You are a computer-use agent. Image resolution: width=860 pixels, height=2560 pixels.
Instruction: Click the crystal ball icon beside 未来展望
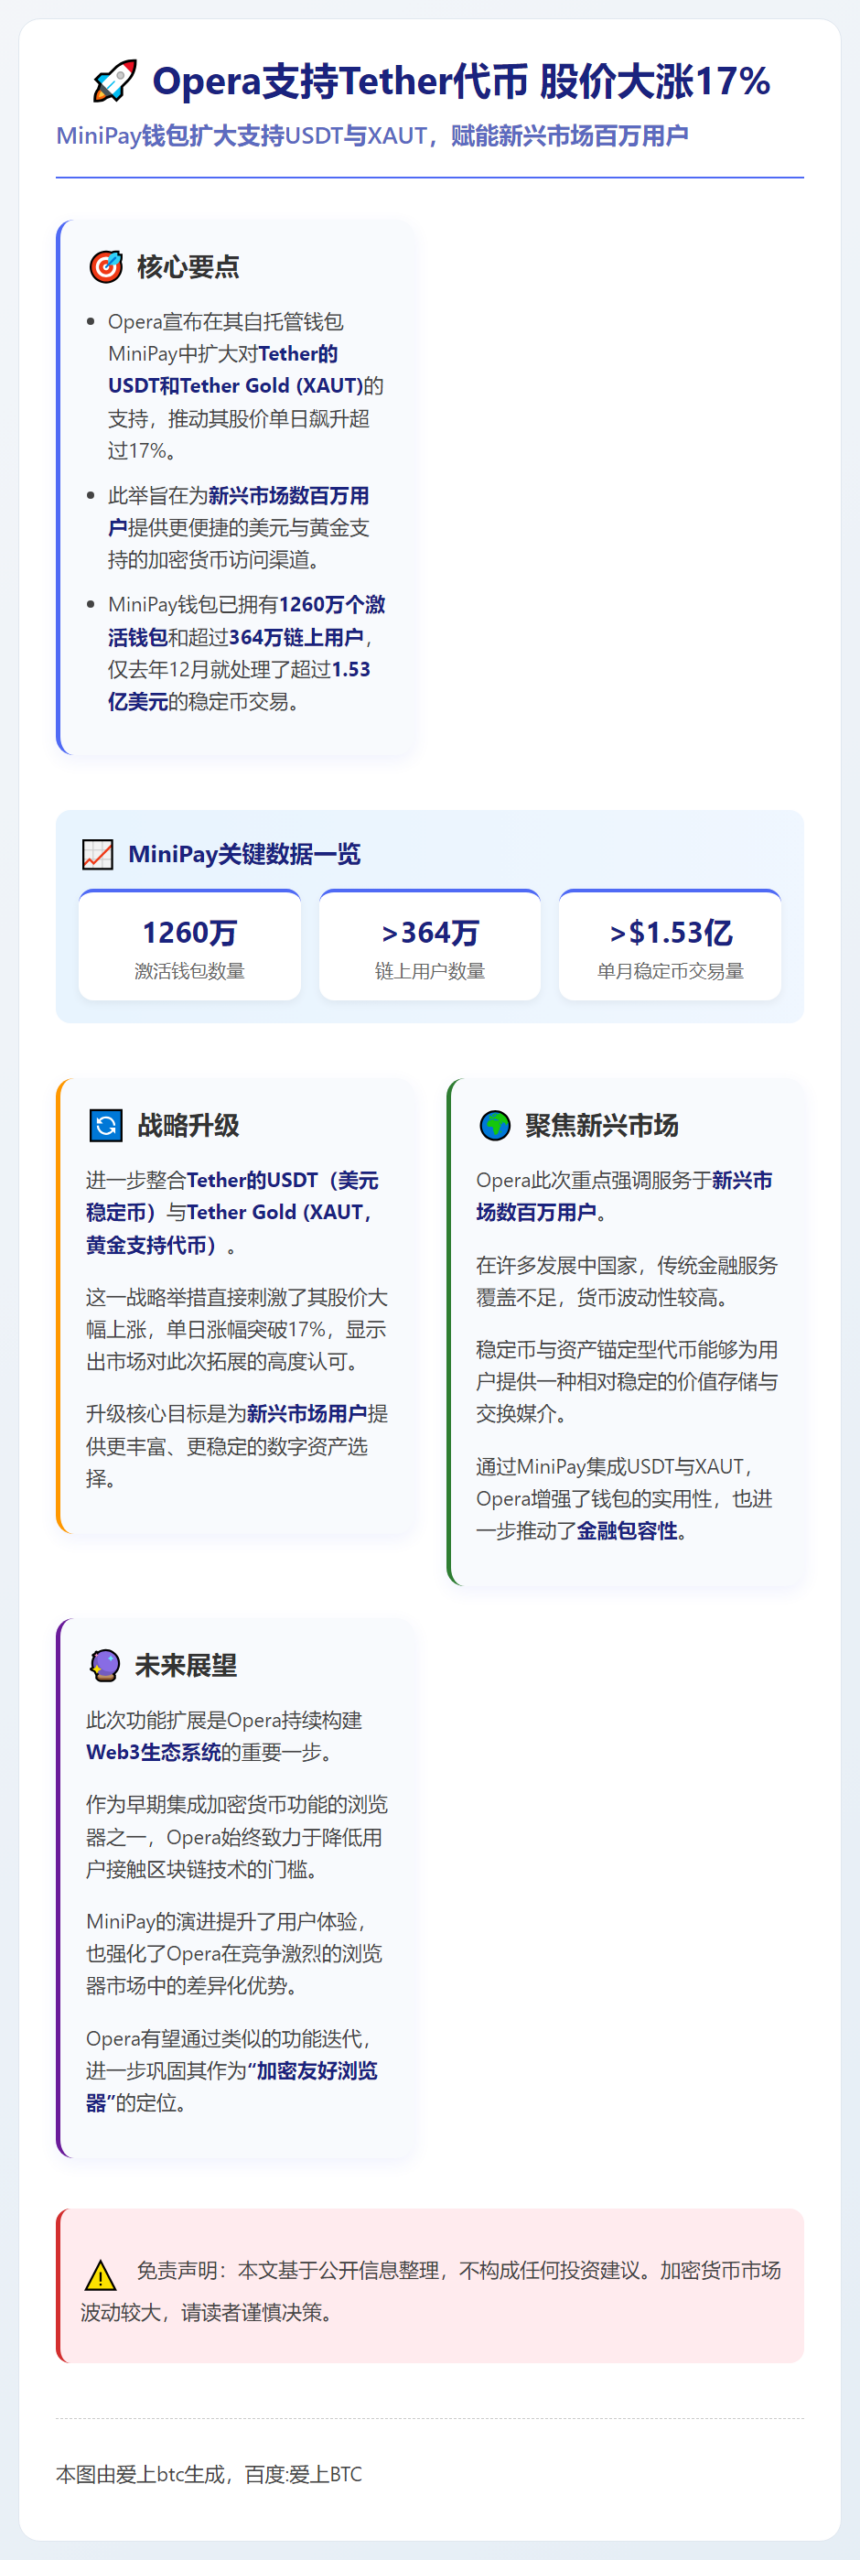(104, 1665)
